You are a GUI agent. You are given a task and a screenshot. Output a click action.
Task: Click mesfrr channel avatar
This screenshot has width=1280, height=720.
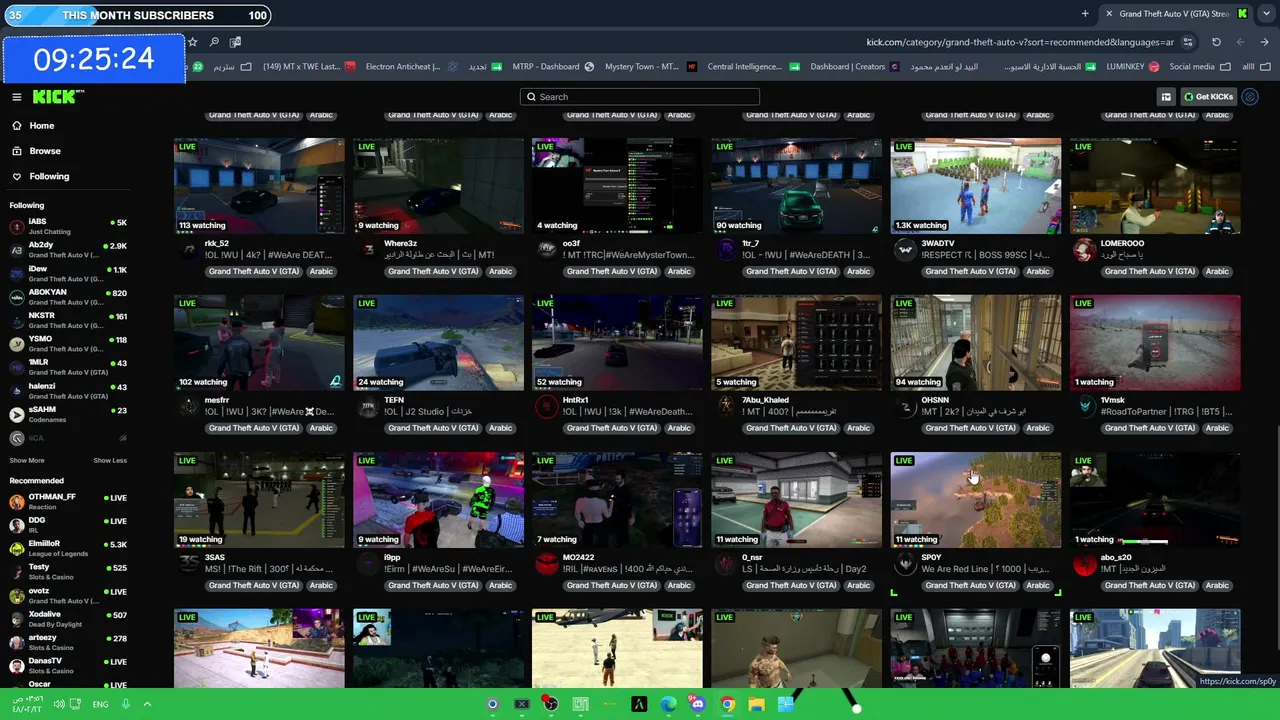pos(189,406)
